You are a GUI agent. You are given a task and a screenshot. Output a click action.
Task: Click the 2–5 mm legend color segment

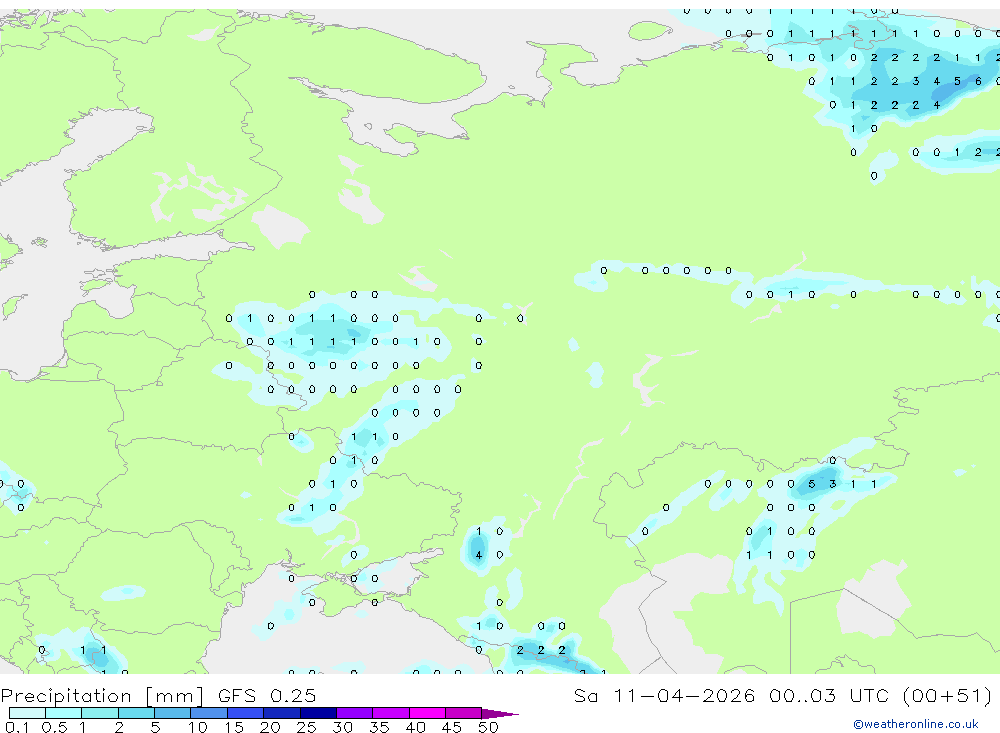136,713
